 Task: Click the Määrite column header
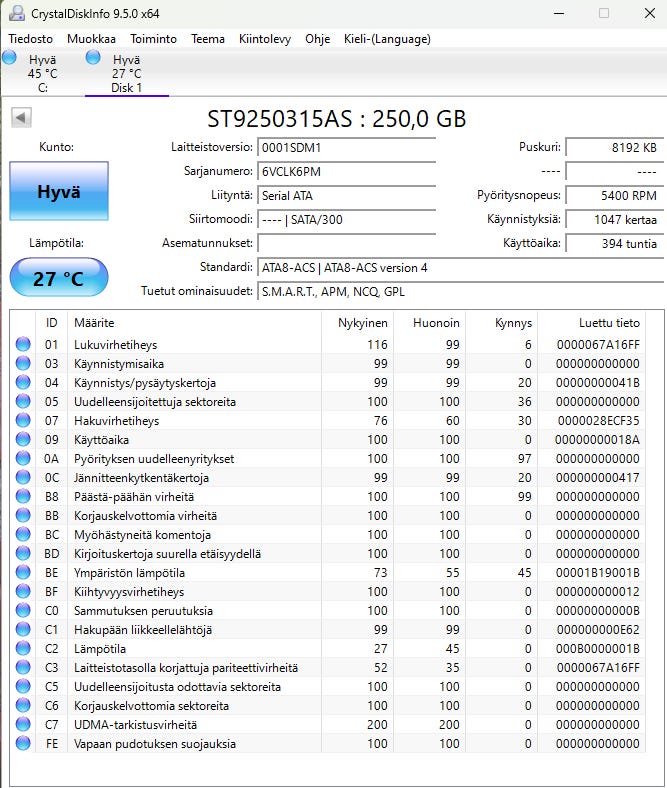pyautogui.click(x=94, y=323)
